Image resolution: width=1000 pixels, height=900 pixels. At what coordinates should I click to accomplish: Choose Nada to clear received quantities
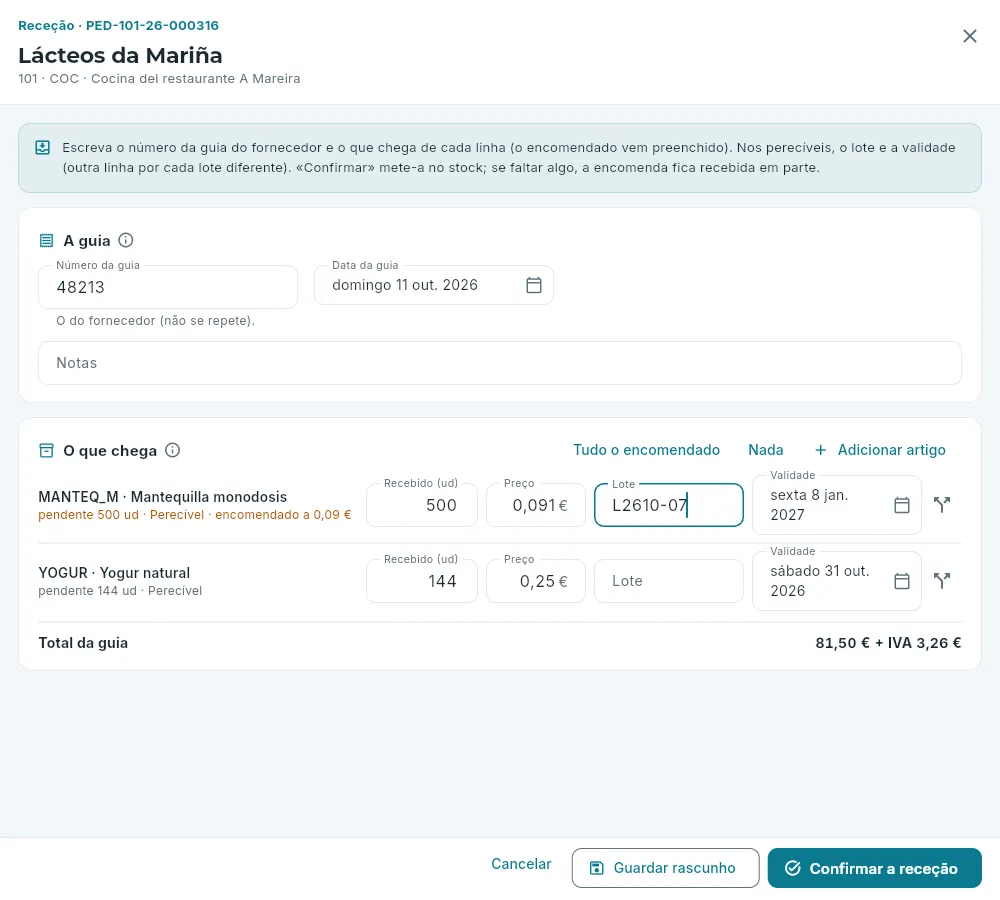[765, 450]
